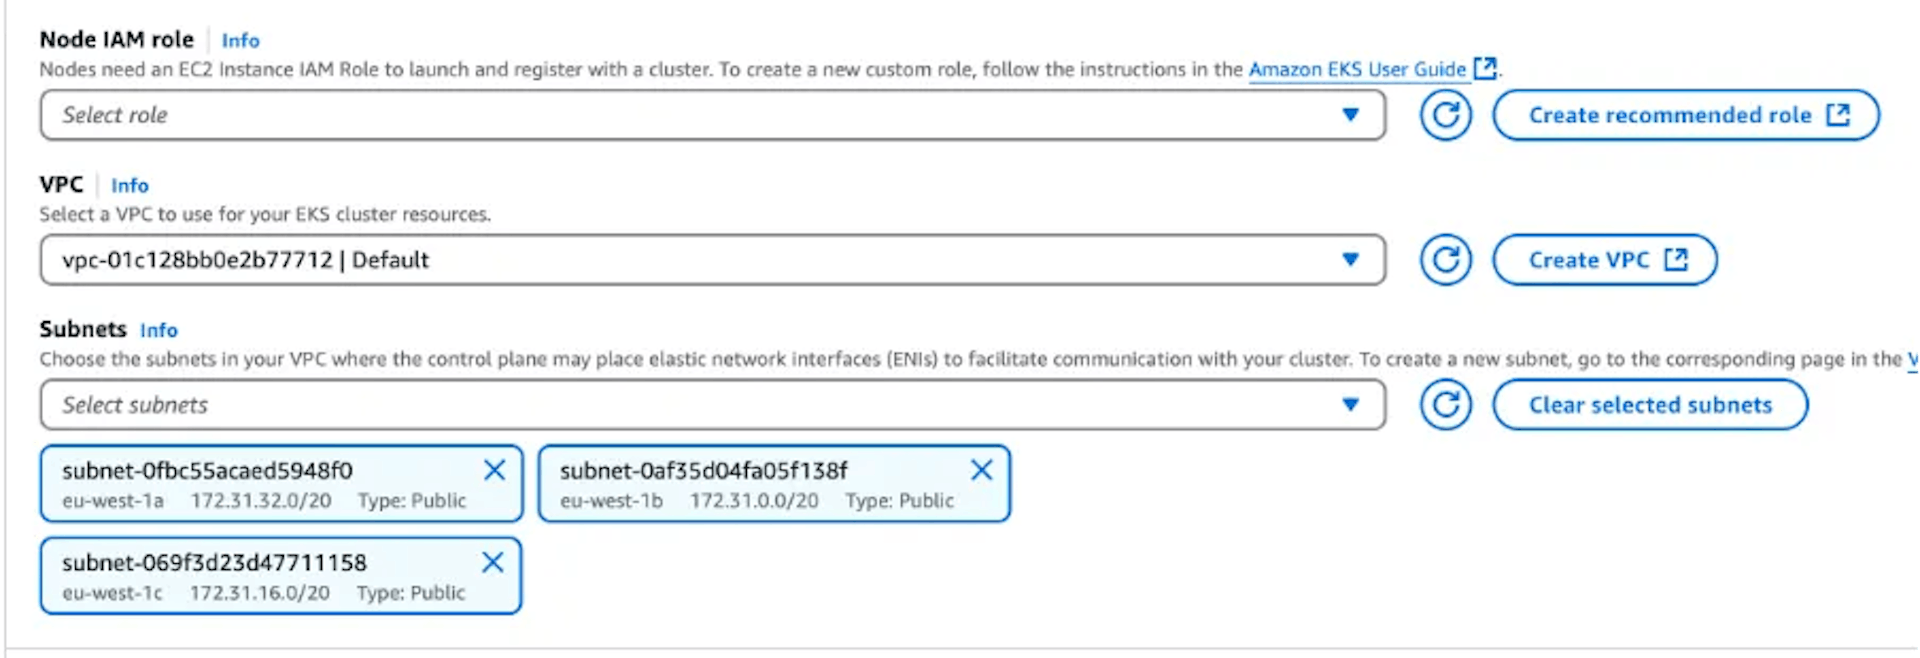Click the Create recommended role button
1920x658 pixels.
point(1686,115)
